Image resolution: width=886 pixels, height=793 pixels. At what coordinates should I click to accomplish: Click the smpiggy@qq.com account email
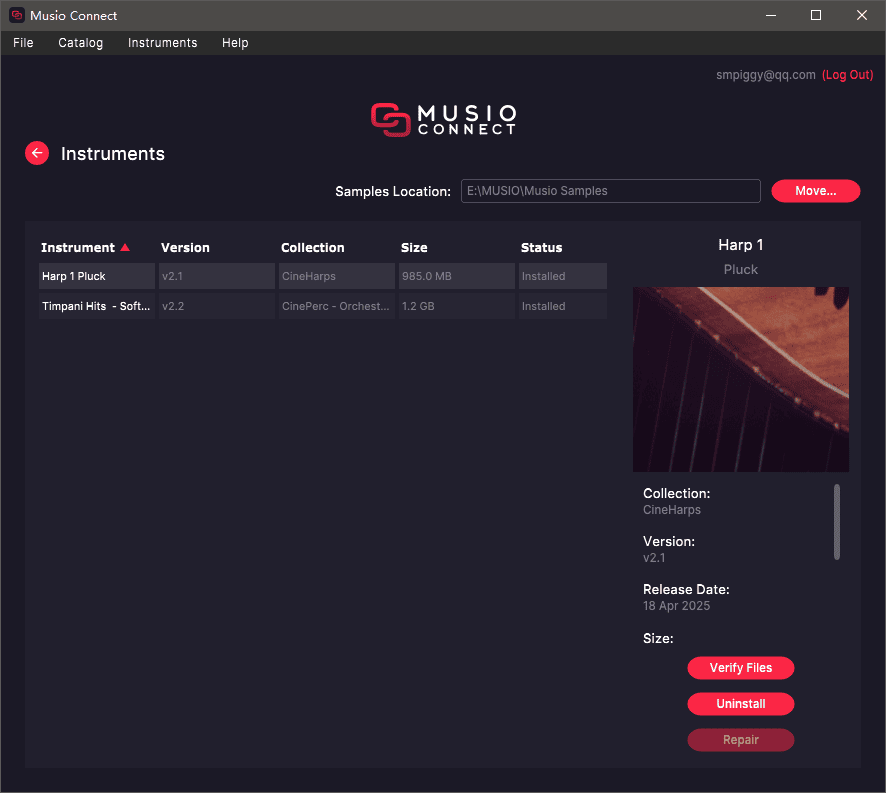point(766,75)
